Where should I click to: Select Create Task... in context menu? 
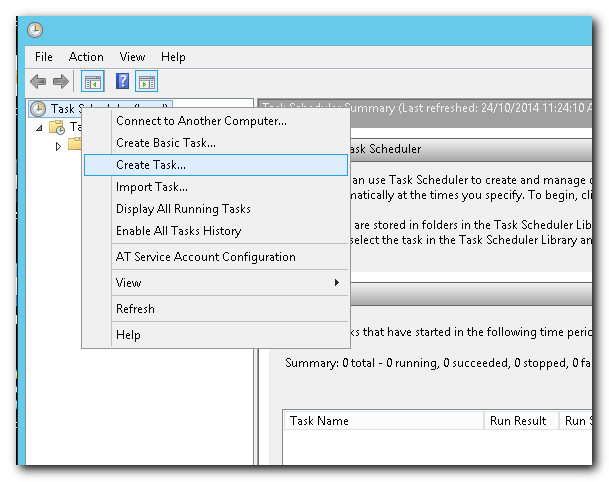(x=216, y=165)
